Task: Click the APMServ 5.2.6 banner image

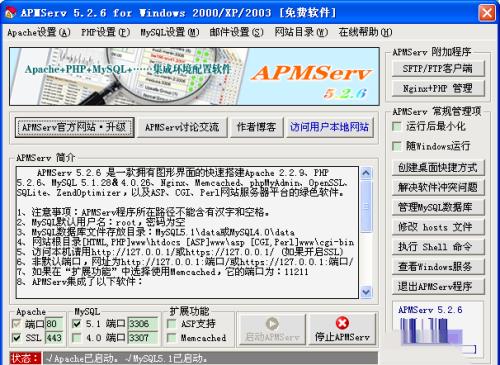Action: tap(194, 76)
